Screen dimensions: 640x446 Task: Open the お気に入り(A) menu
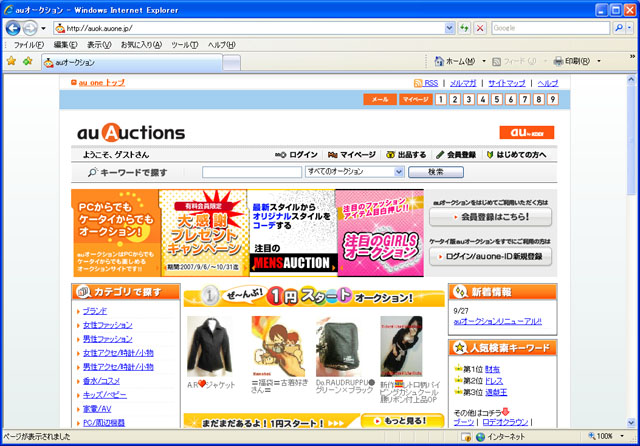pos(141,44)
